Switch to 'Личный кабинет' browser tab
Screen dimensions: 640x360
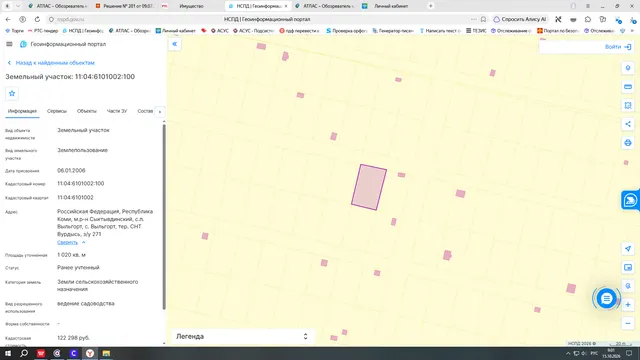[x=391, y=6]
